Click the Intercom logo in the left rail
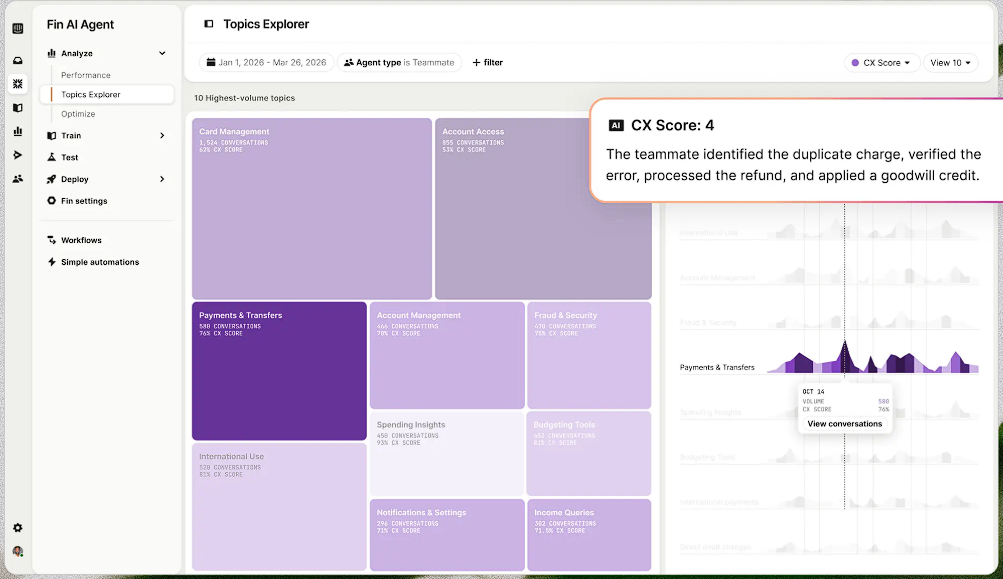 (17, 28)
